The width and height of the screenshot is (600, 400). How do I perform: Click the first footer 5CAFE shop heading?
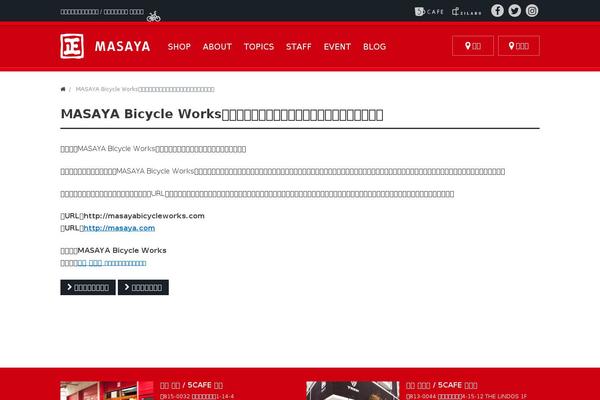(x=191, y=385)
